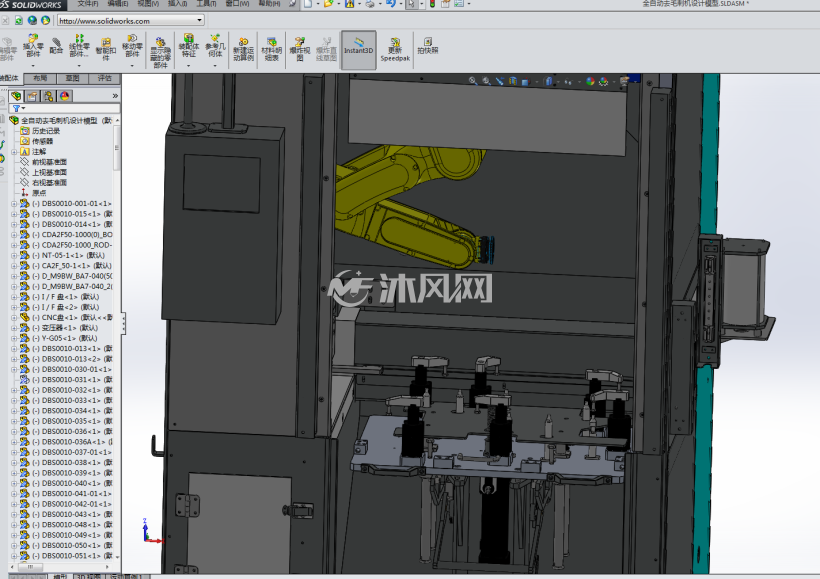The width and height of the screenshot is (820, 579).
Task: Select the CNC盘<1> component
Action: [72, 317]
